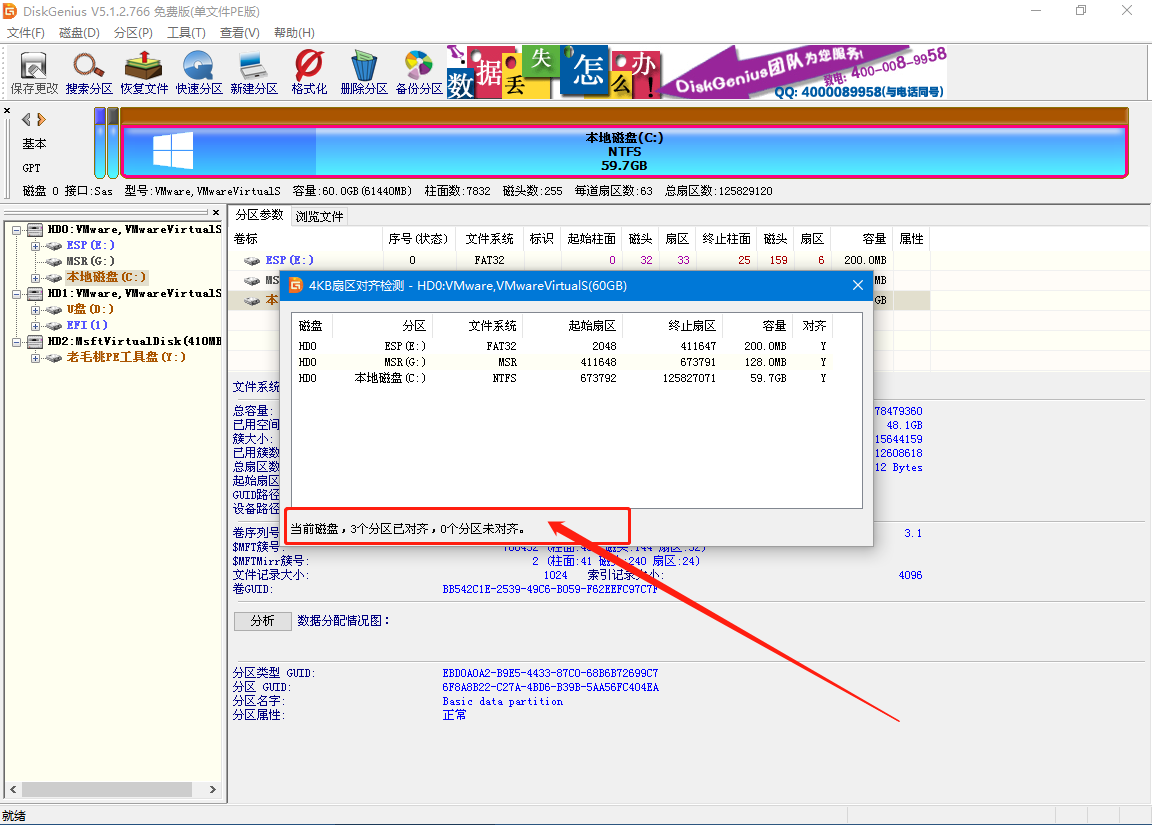Click the DiskGenius app icon in title bar

[x=10, y=11]
